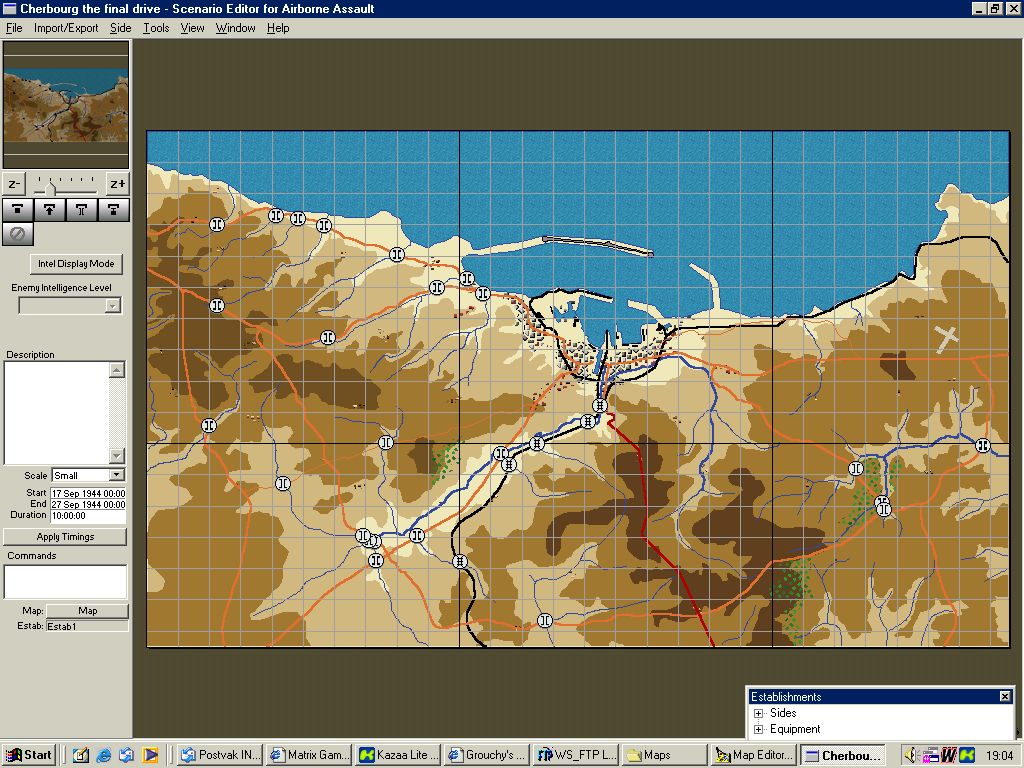Close the Establishments panel
Viewport: 1024px width, 768px height.
point(1005,697)
